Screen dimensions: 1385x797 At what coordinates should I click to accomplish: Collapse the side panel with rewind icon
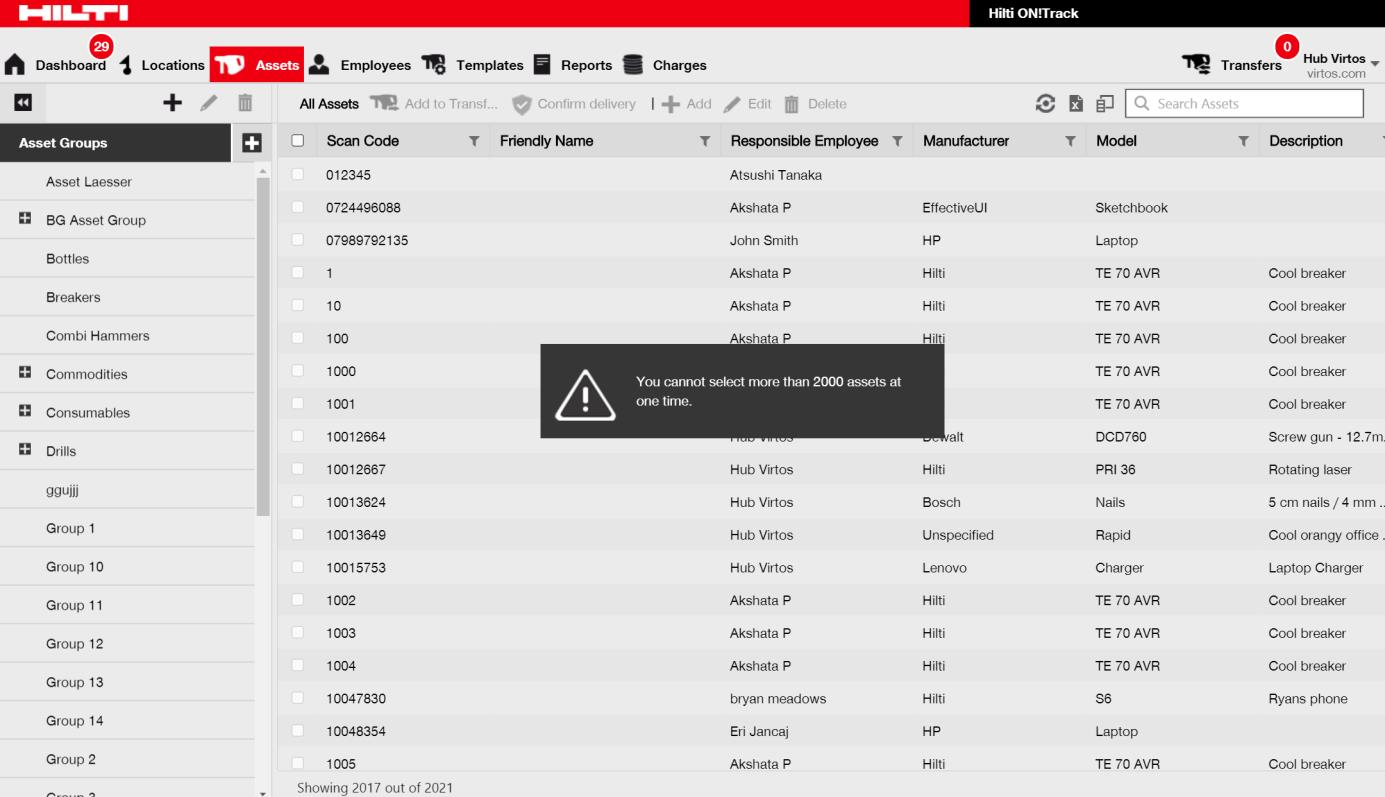click(22, 102)
